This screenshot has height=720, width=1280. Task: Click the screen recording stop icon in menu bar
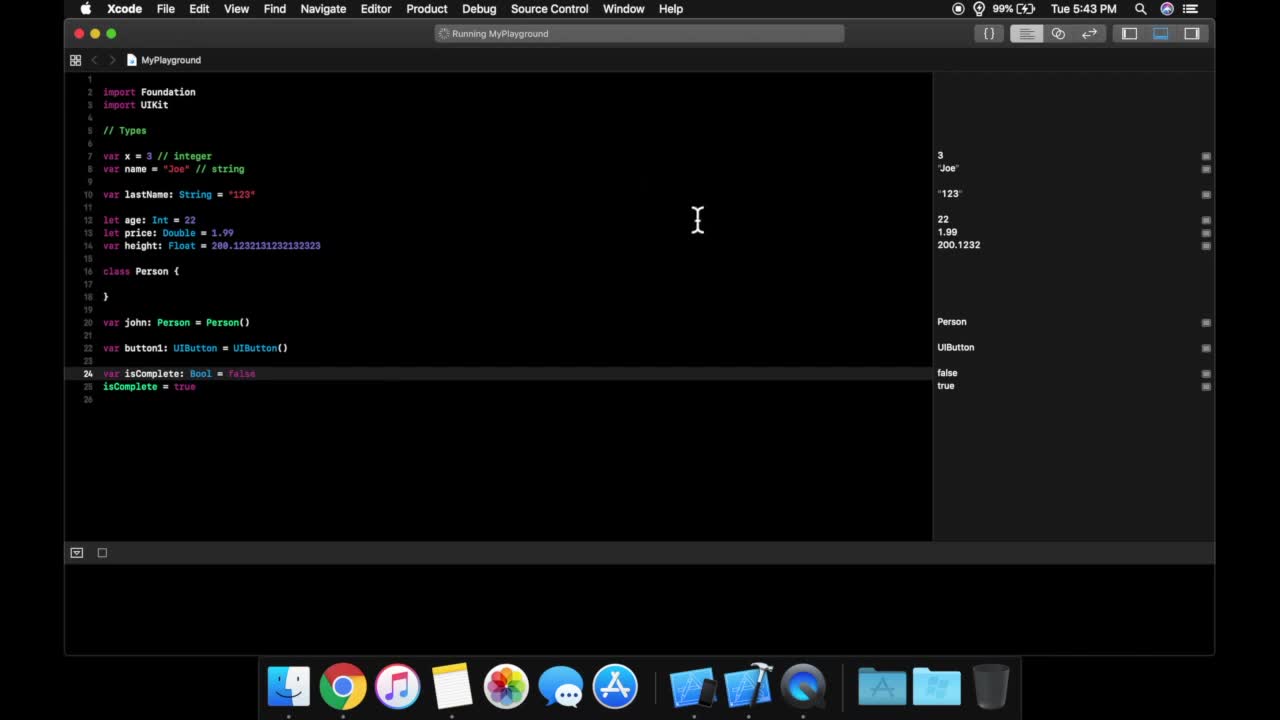pos(958,9)
